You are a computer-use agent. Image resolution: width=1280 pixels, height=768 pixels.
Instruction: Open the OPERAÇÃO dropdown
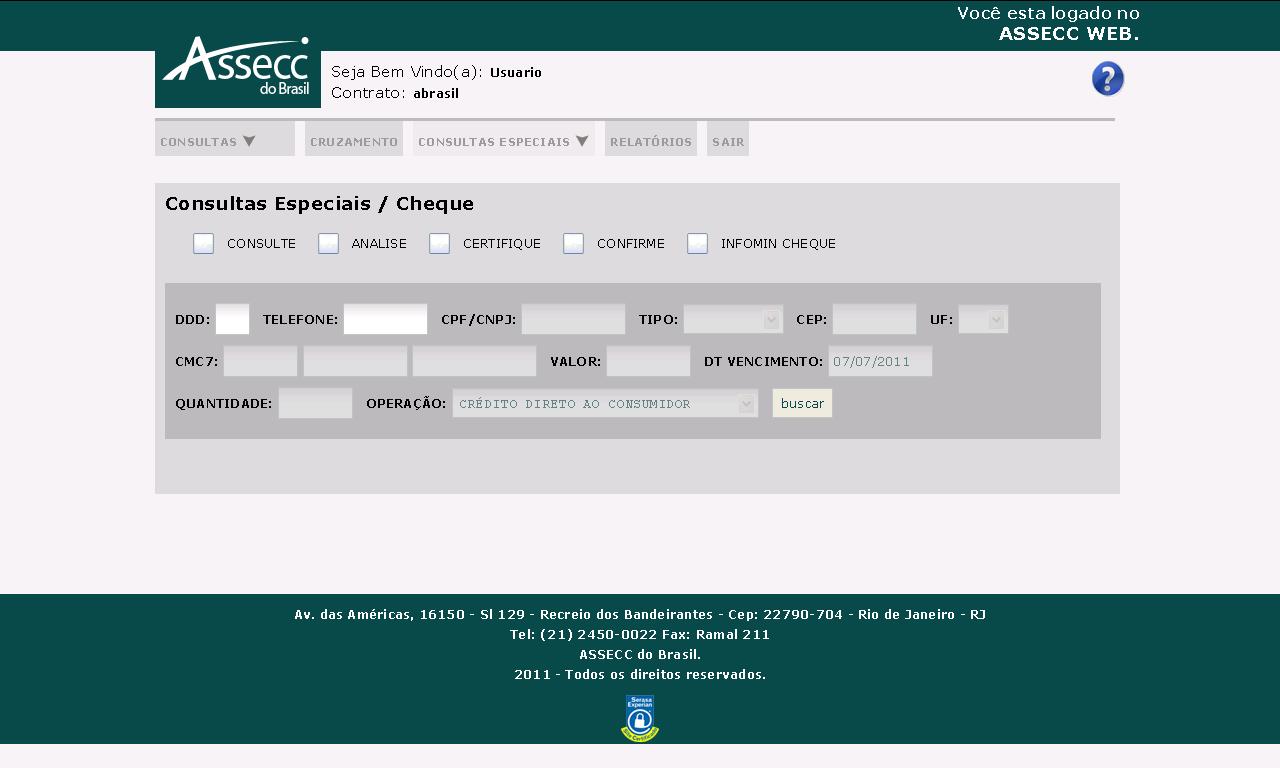[605, 403]
